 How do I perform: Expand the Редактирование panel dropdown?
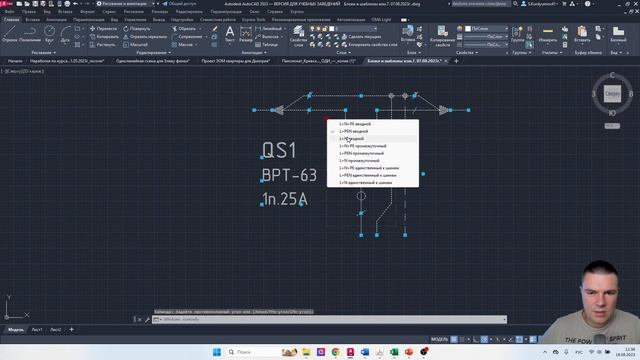click(153, 53)
